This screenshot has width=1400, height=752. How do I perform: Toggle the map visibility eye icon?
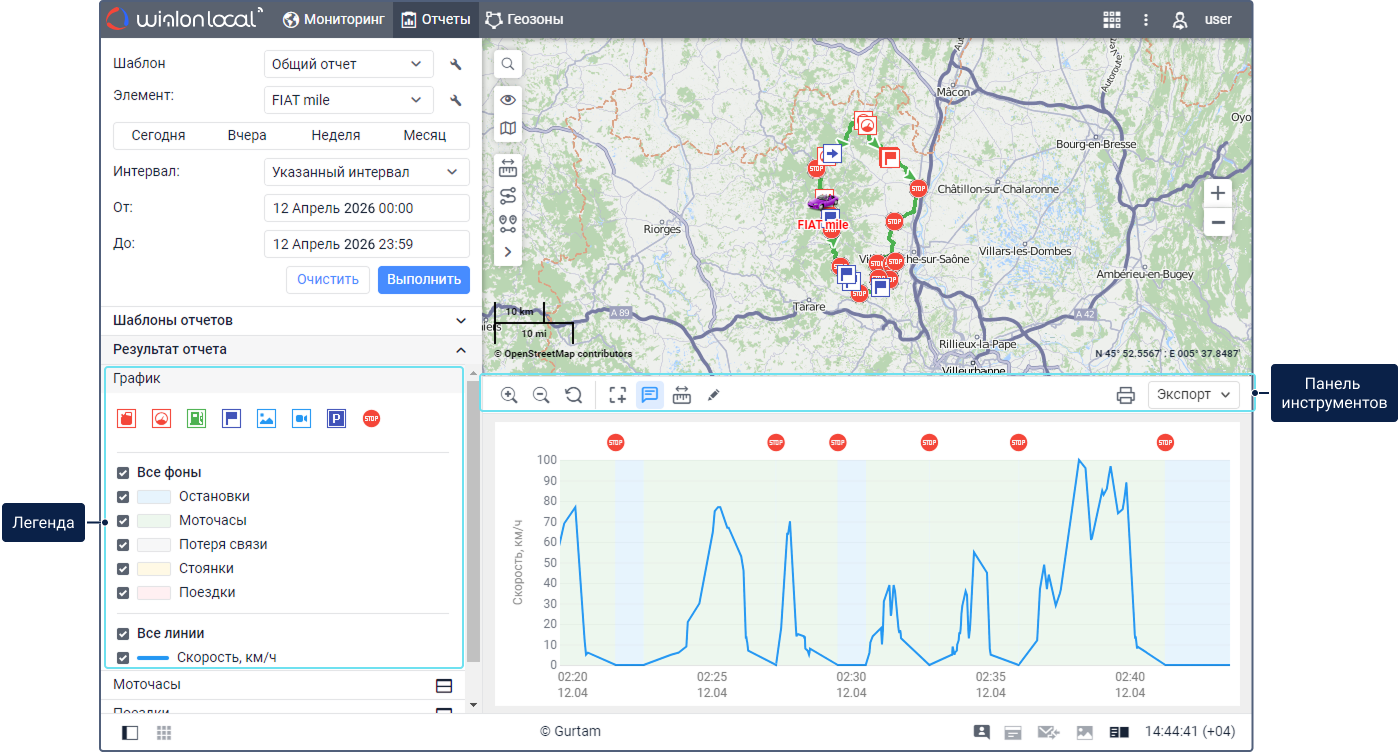pos(508,99)
